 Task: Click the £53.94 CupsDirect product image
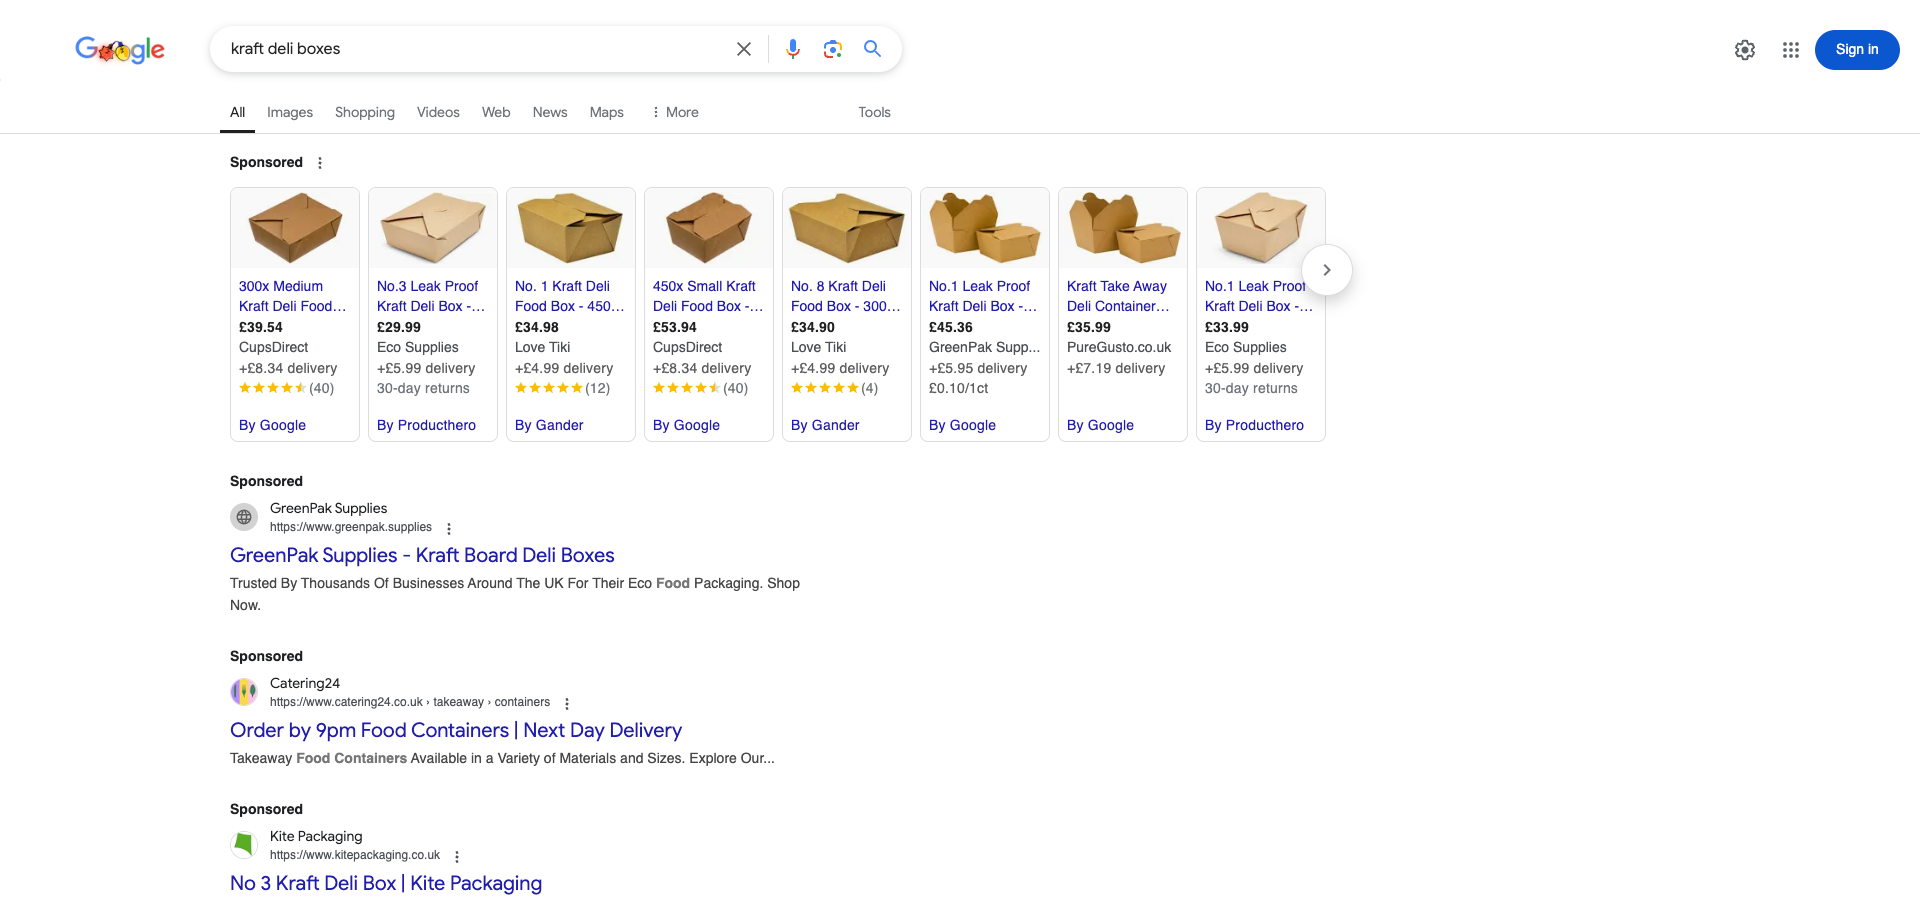[x=709, y=228]
